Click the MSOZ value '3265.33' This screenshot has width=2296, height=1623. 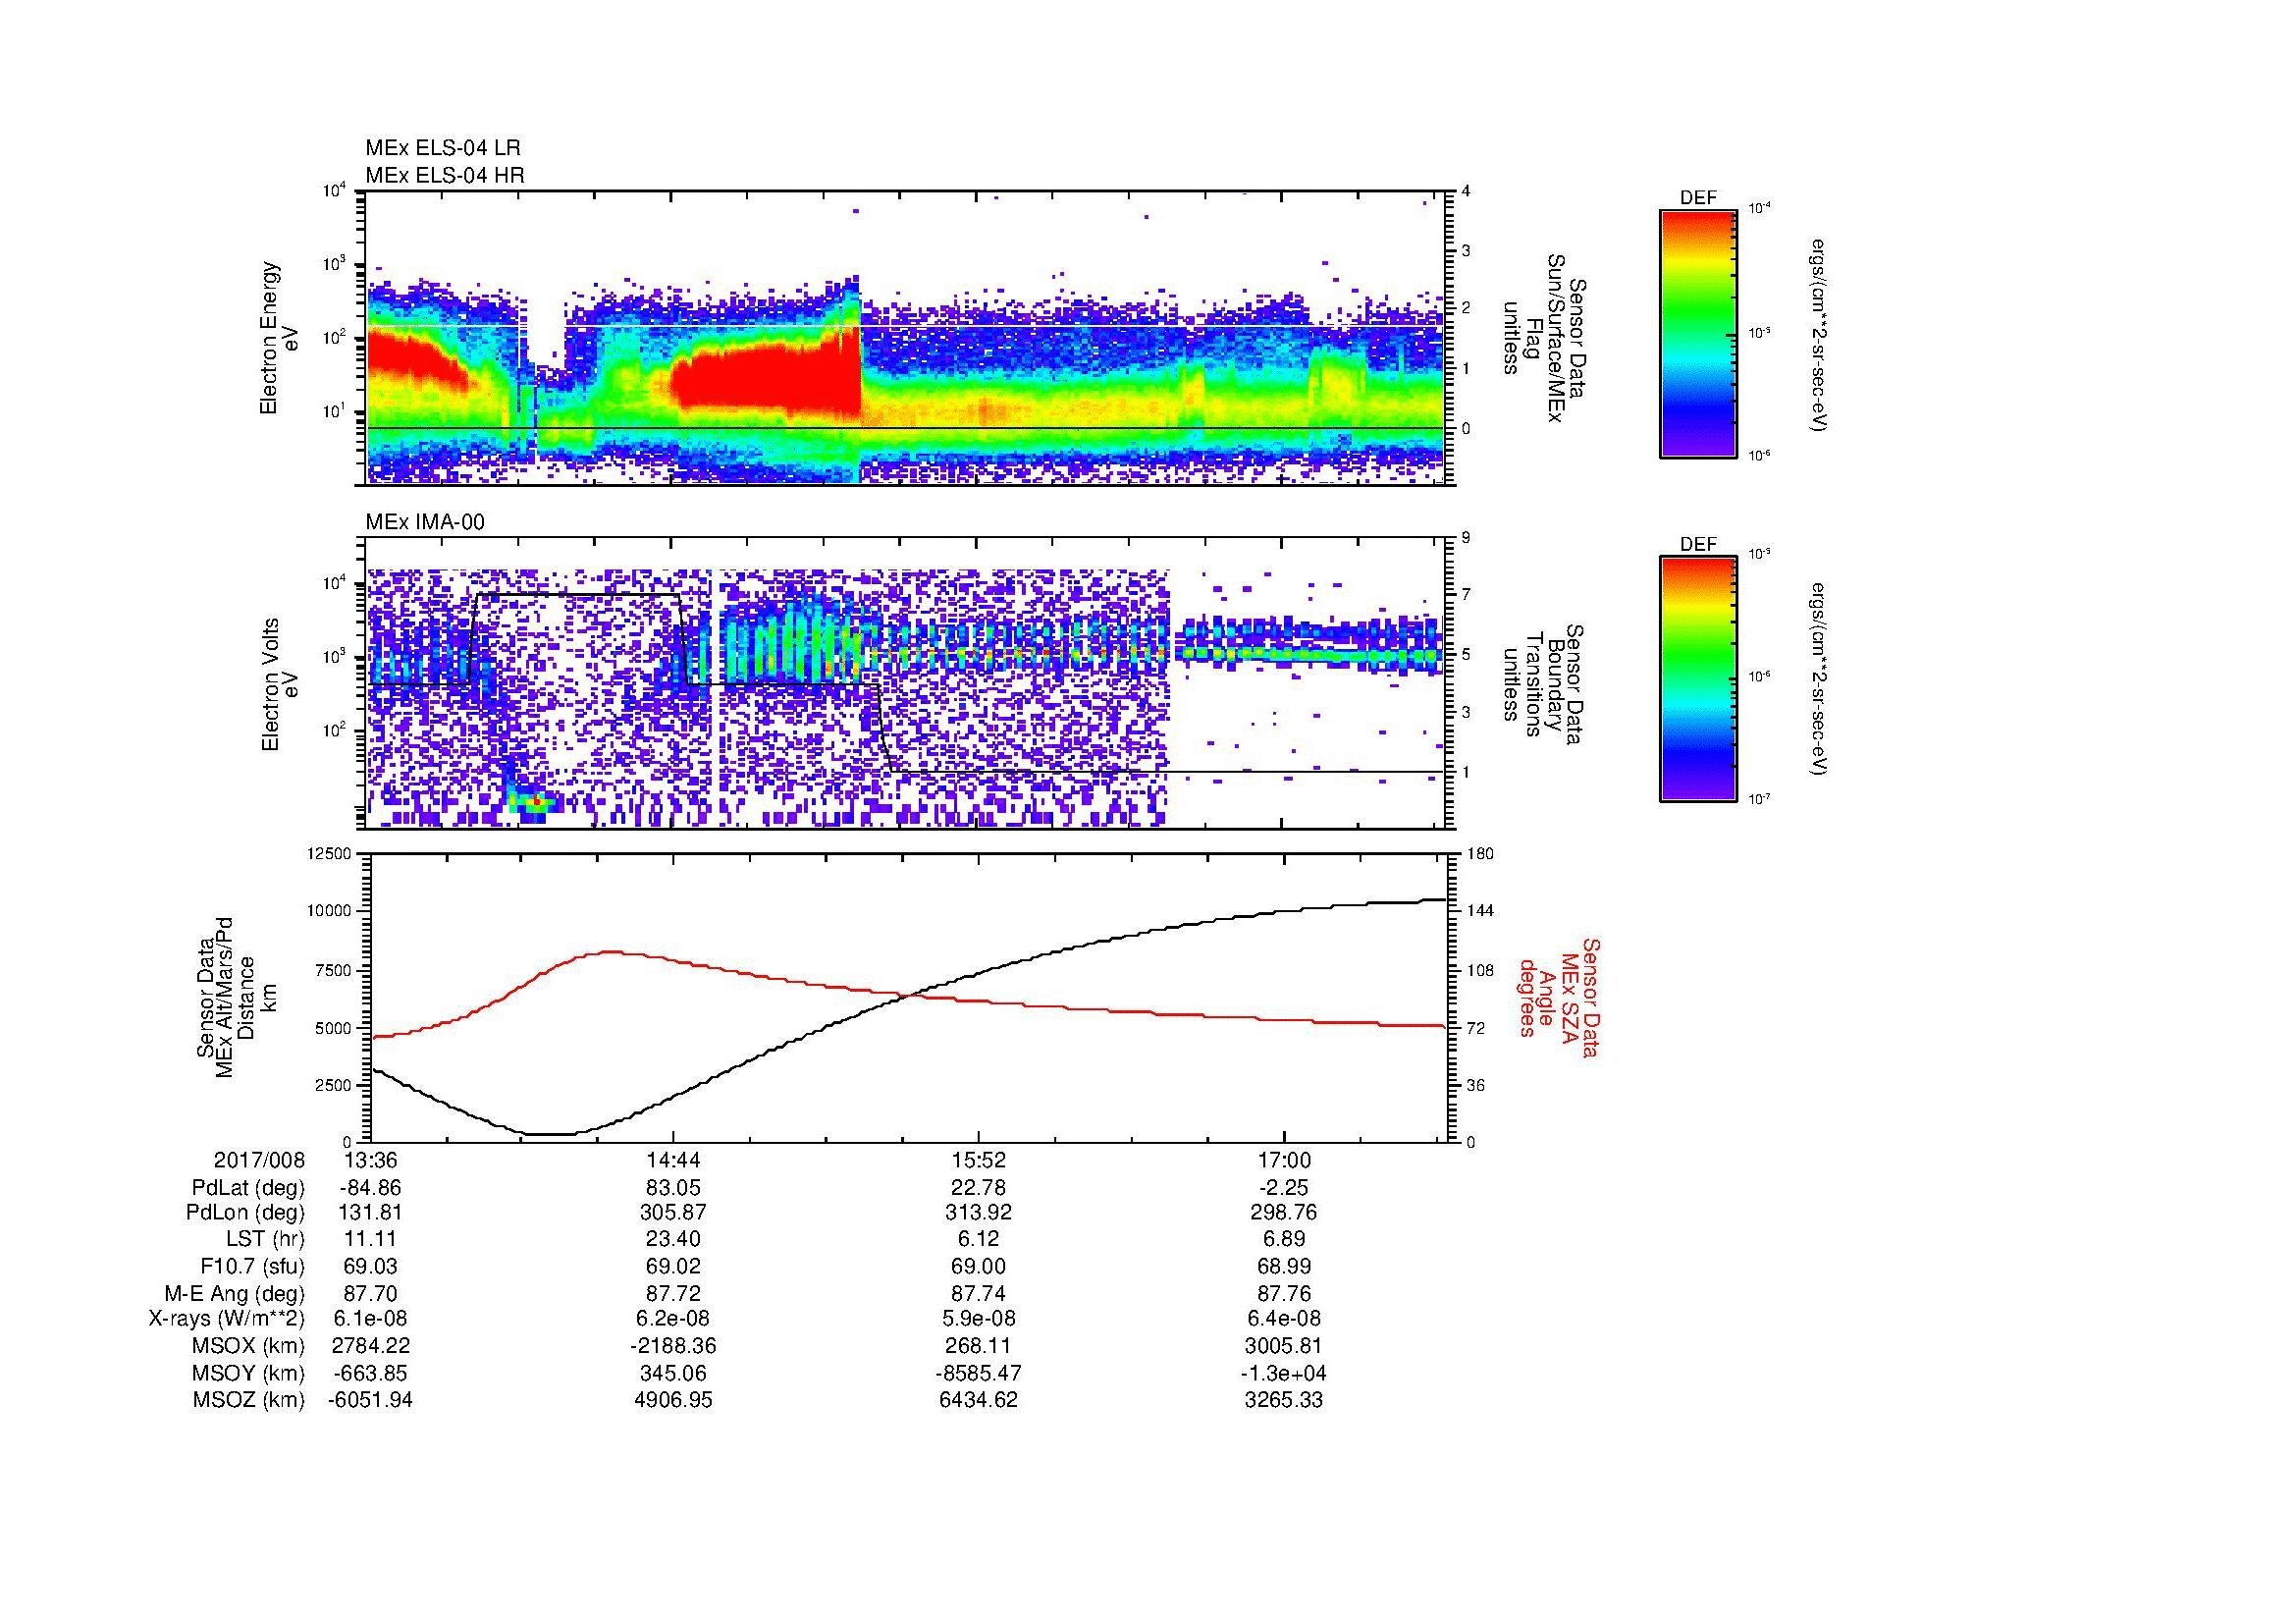pyautogui.click(x=1284, y=1400)
